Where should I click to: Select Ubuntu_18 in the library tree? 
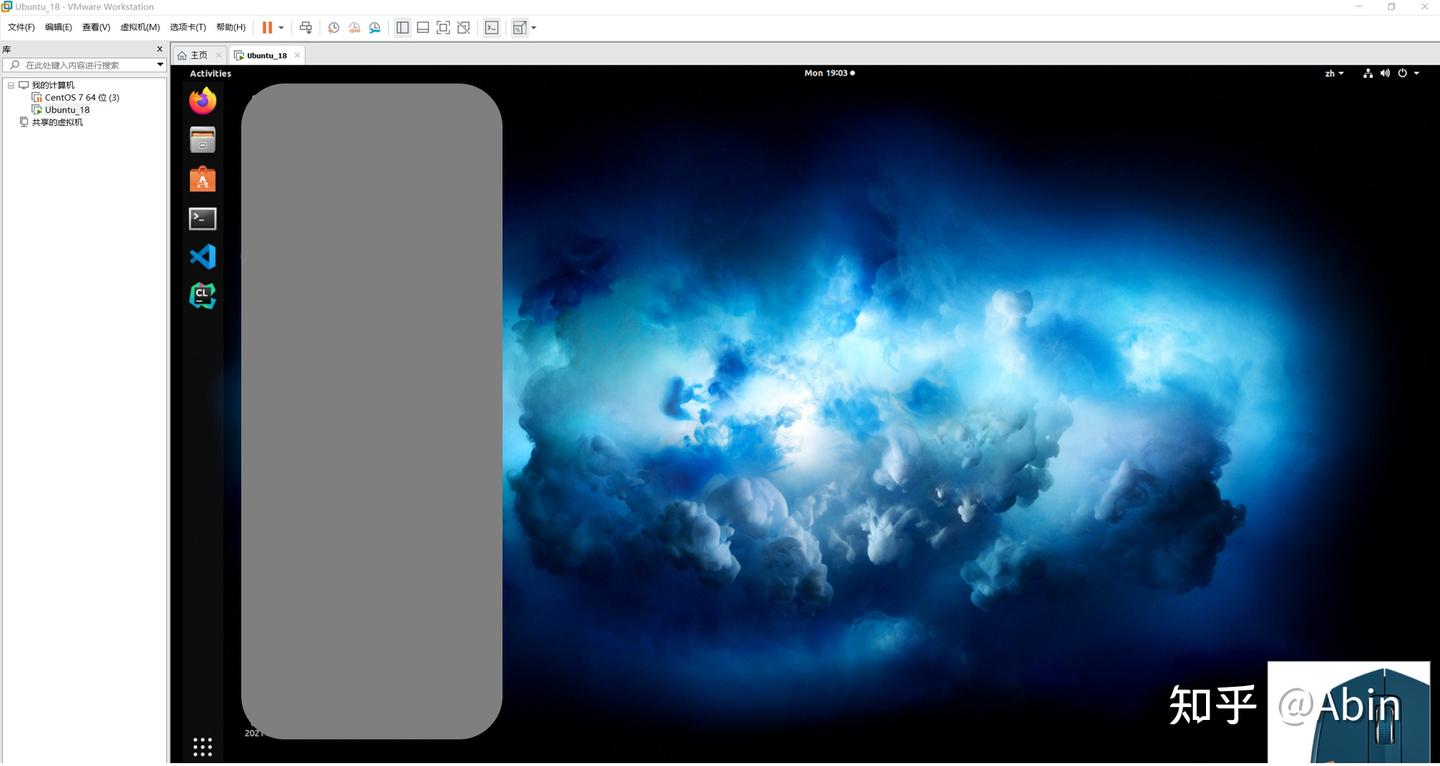coord(67,110)
